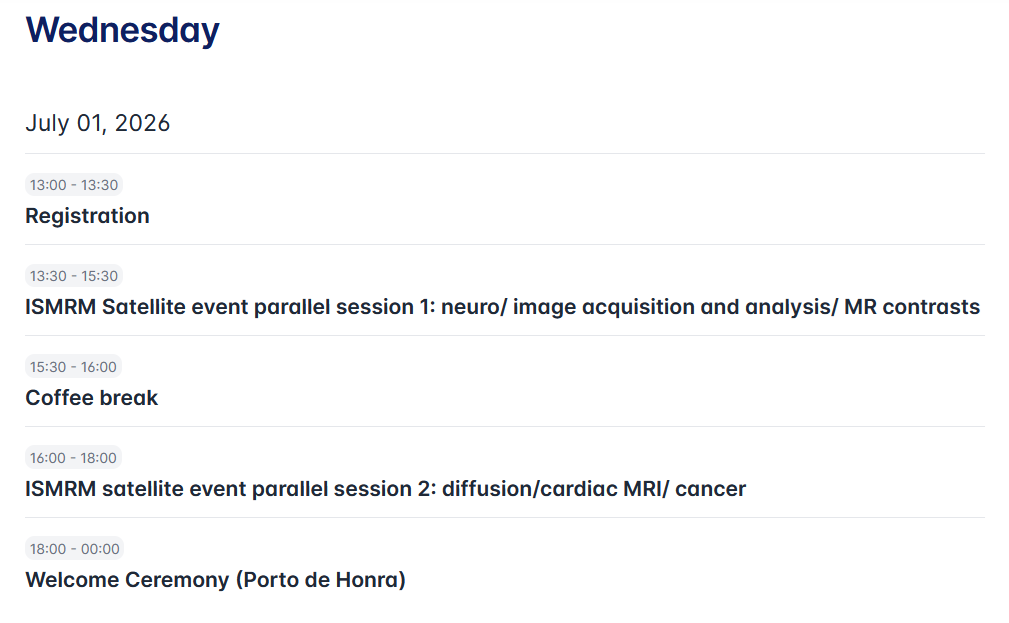Click the 15:30 - 16:00 time badge

click(x=73, y=367)
